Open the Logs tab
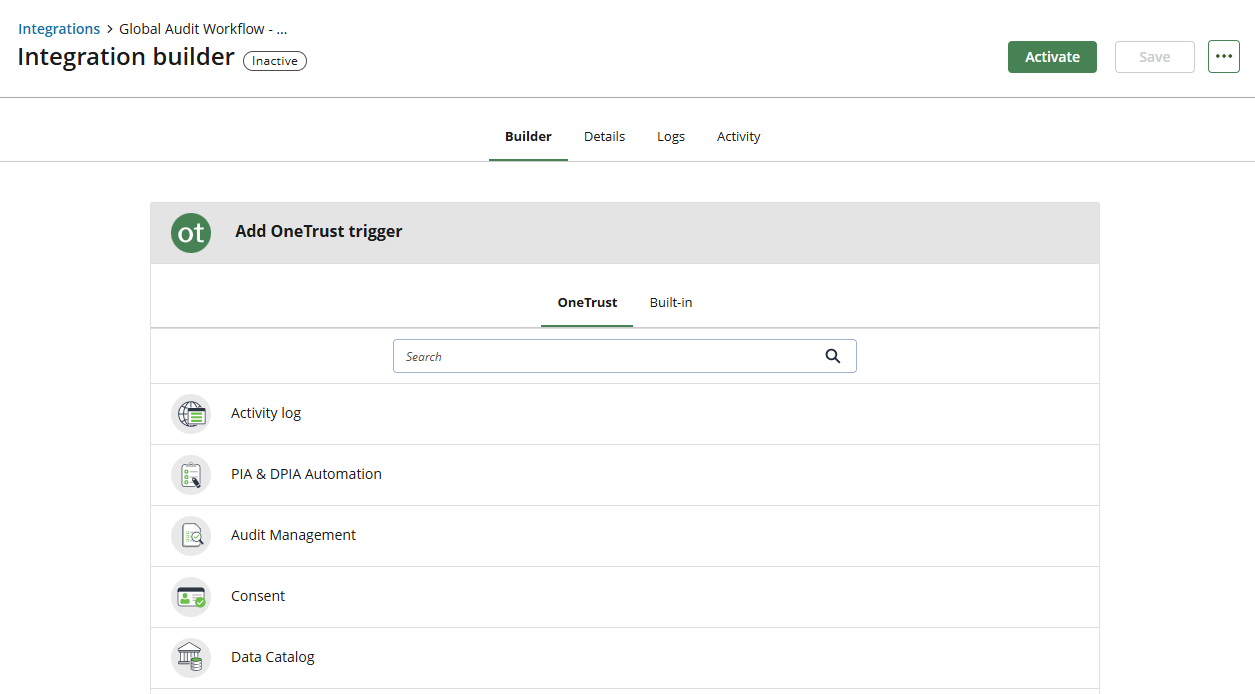The image size is (1255, 694). [x=670, y=136]
